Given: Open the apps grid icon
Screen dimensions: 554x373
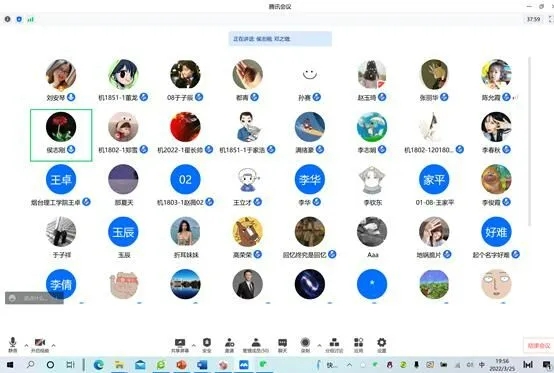Looking at the screenshot, I should point(359,345).
